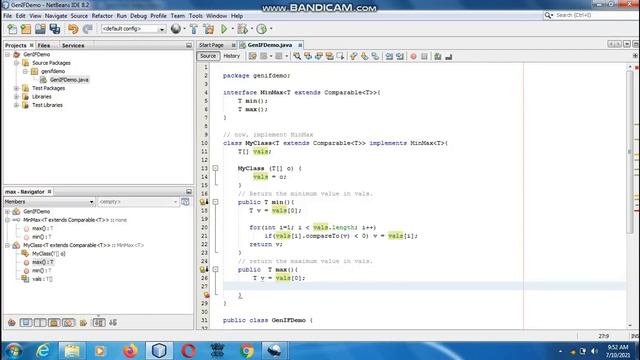The image size is (640, 360).
Task: Toggle Show Inner Classes filter in Navigator
Action: 68,322
